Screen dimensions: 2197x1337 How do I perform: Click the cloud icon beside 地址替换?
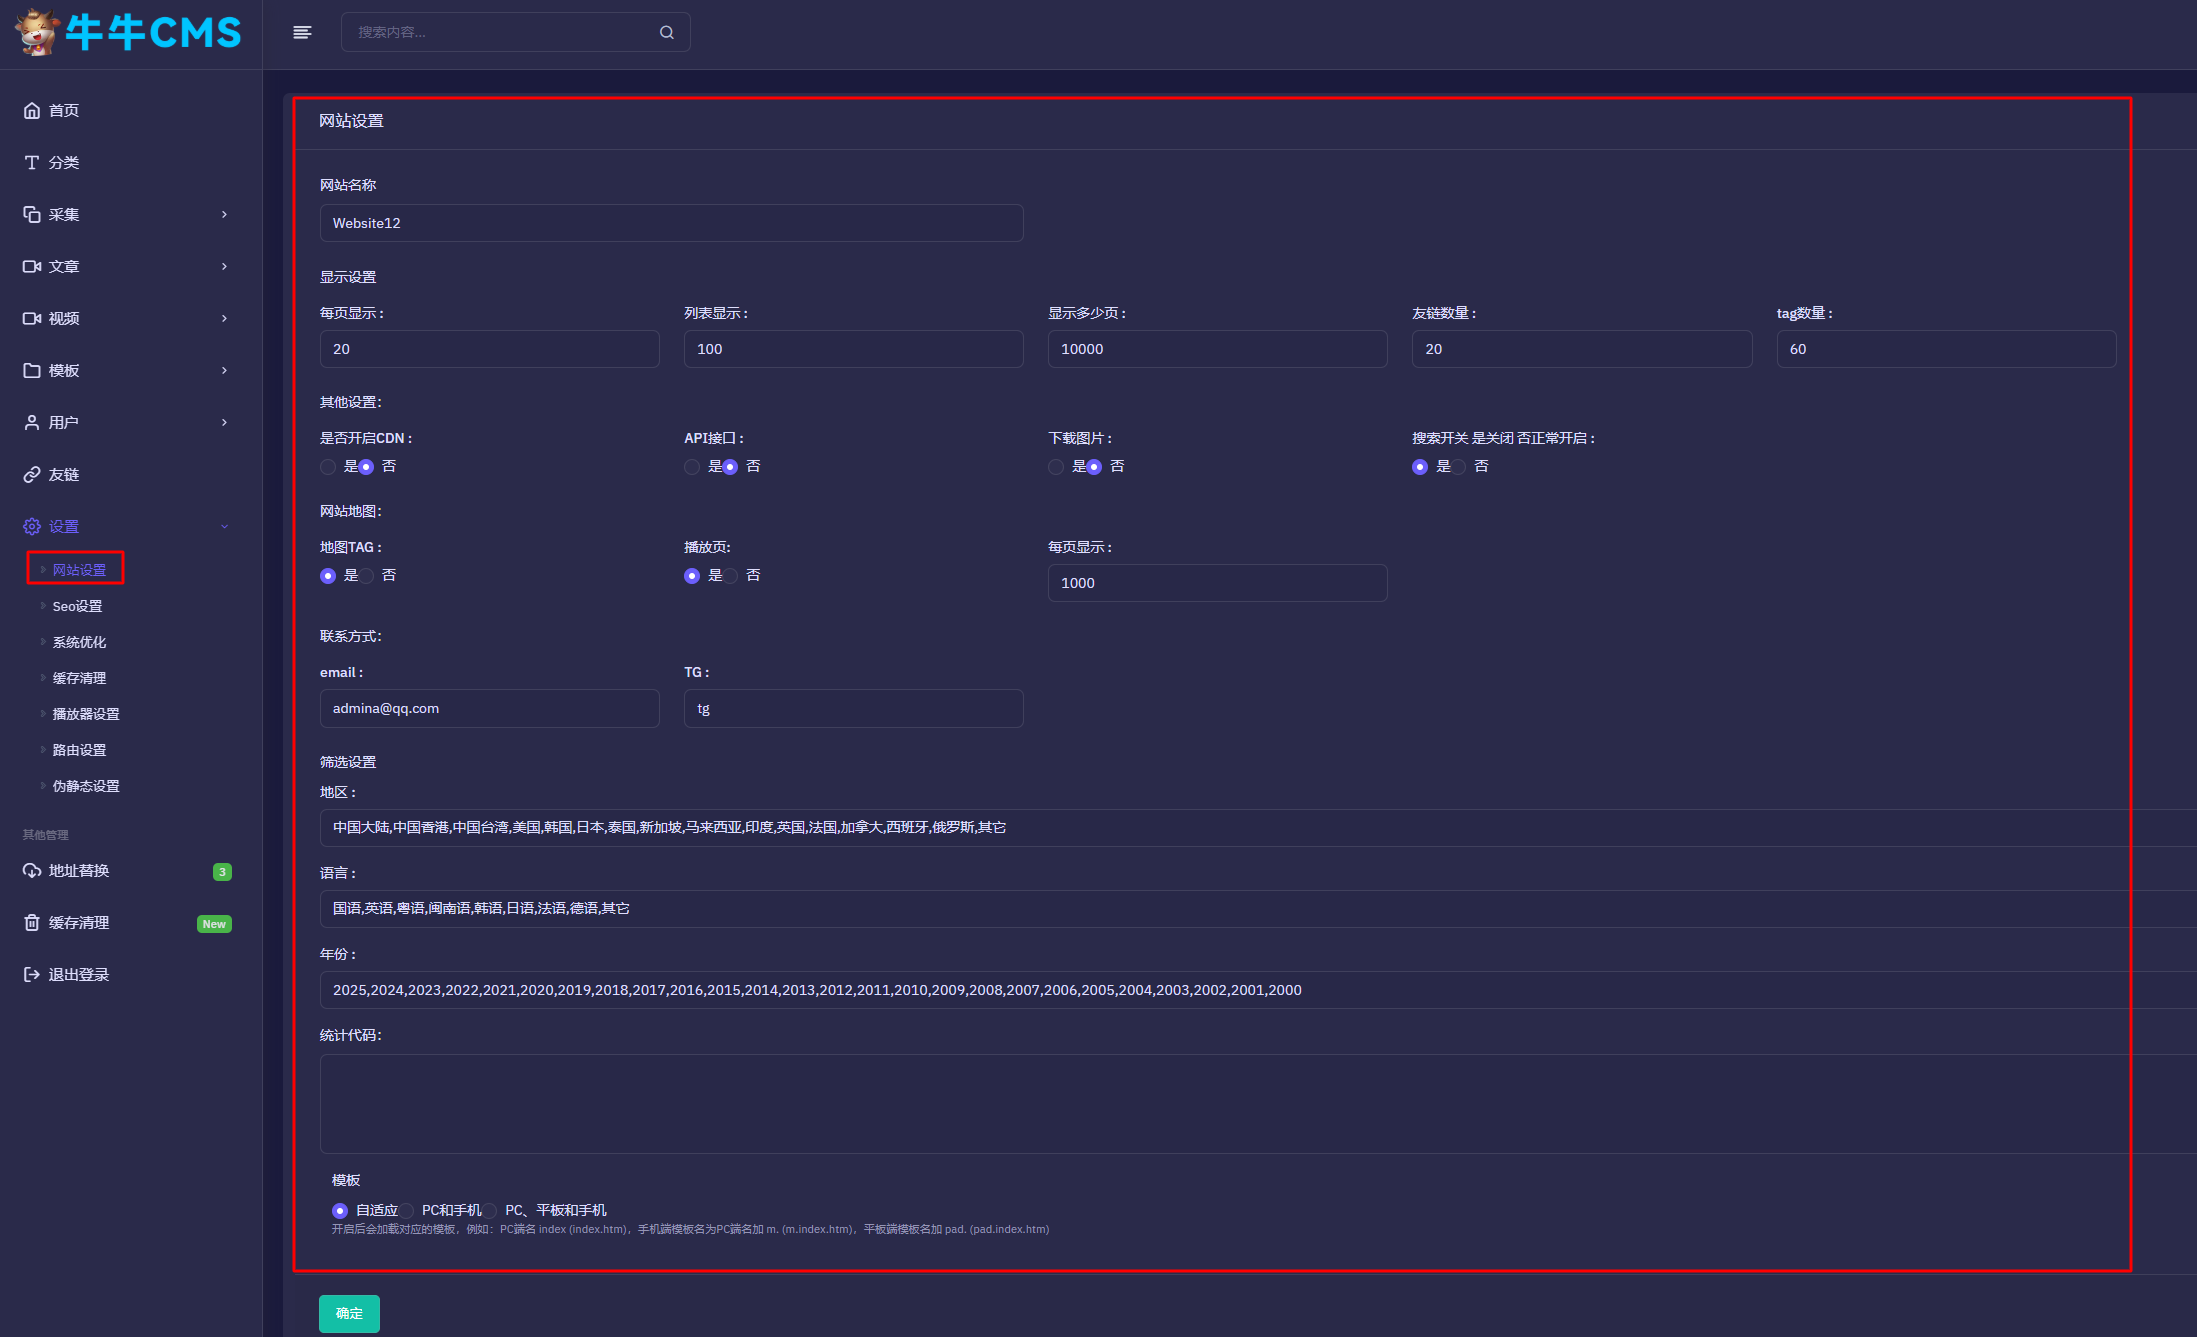(32, 870)
